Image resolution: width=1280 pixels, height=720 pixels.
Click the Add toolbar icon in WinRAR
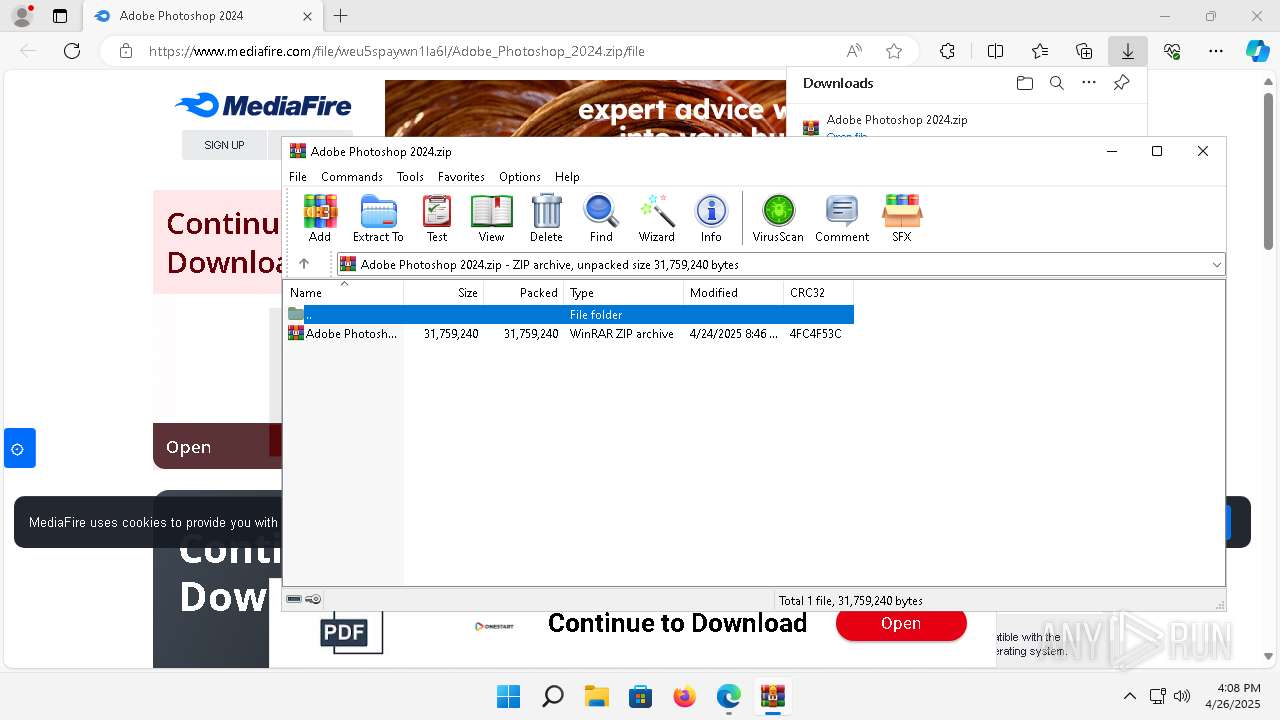320,218
